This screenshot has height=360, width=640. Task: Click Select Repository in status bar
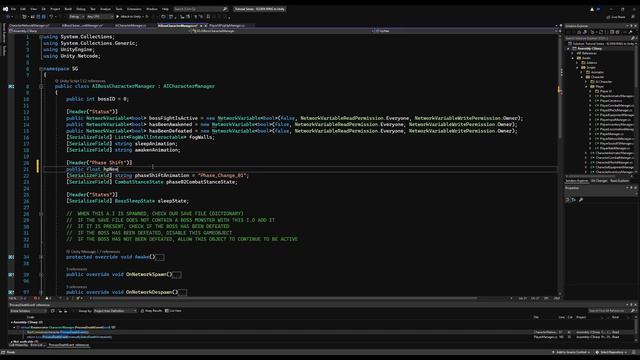tap(611, 352)
